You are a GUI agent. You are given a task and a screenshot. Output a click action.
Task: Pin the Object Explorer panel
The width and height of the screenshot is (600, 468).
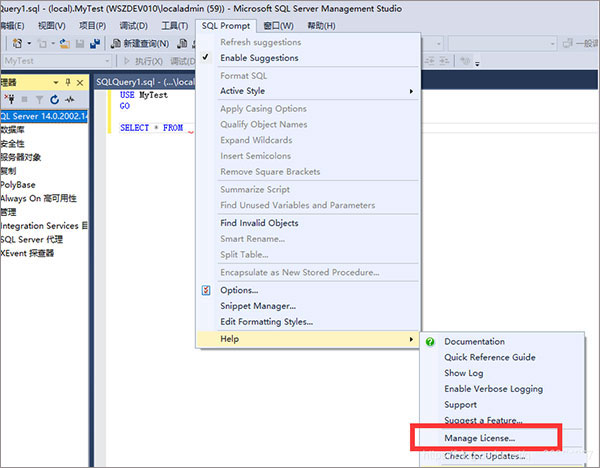(68, 82)
